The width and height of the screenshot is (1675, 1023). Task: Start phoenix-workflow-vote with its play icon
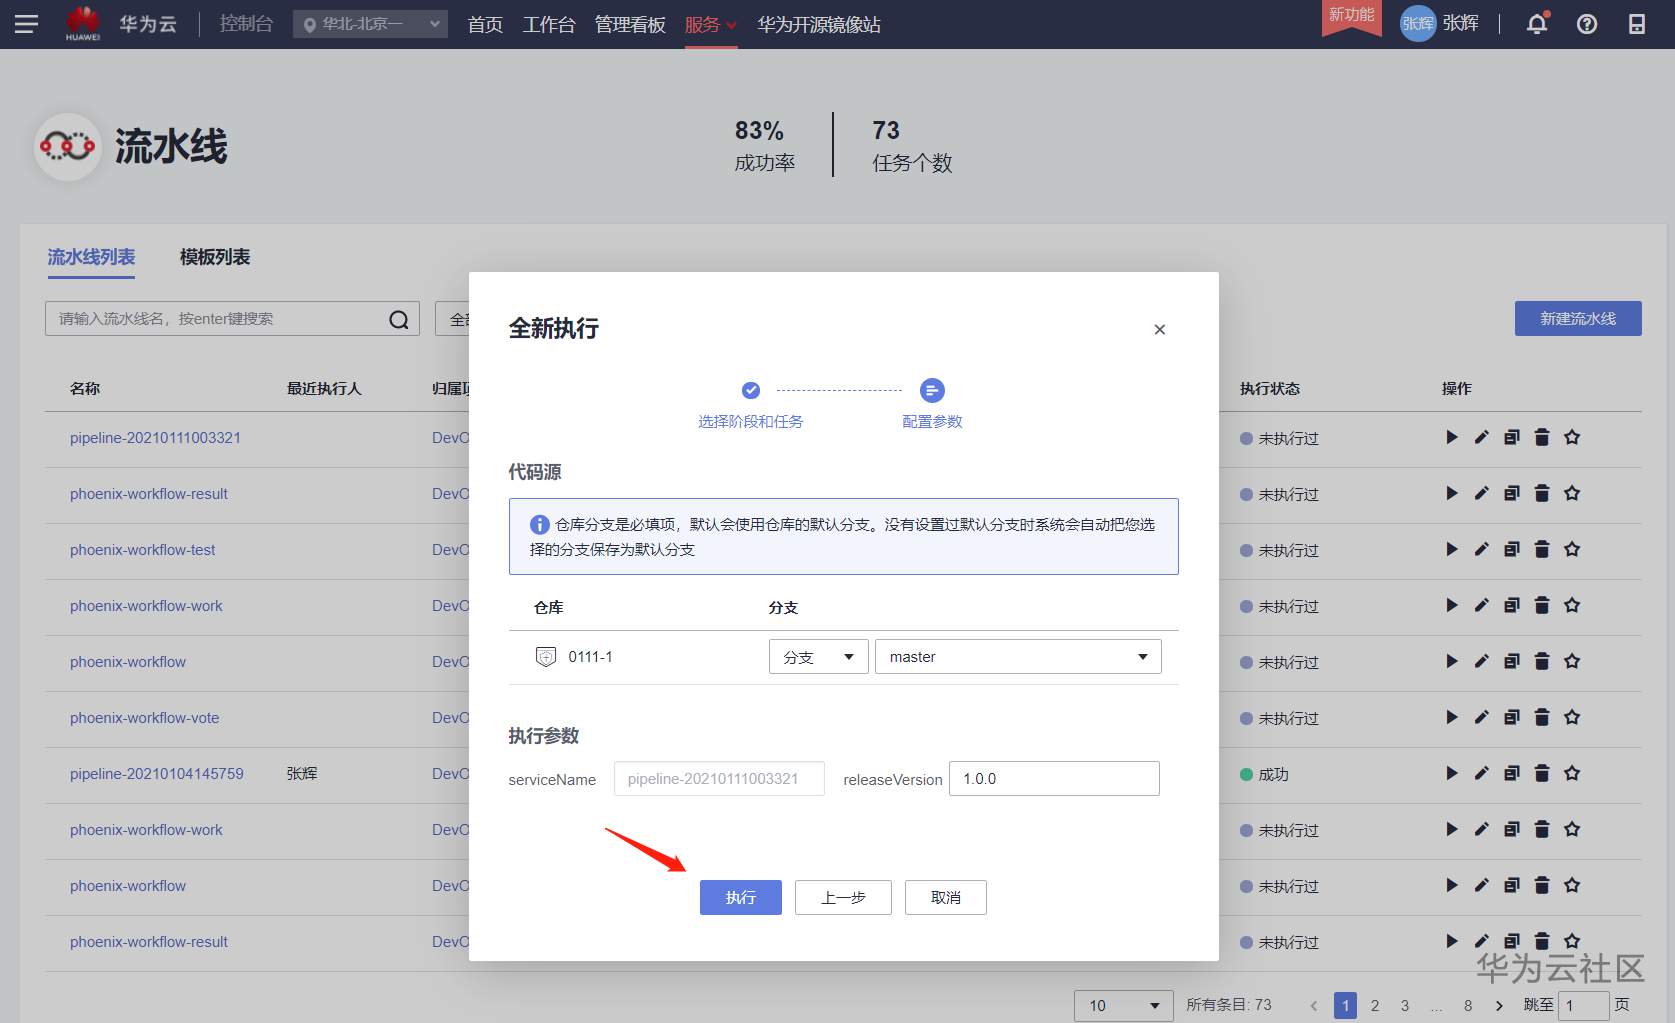coord(1452,717)
